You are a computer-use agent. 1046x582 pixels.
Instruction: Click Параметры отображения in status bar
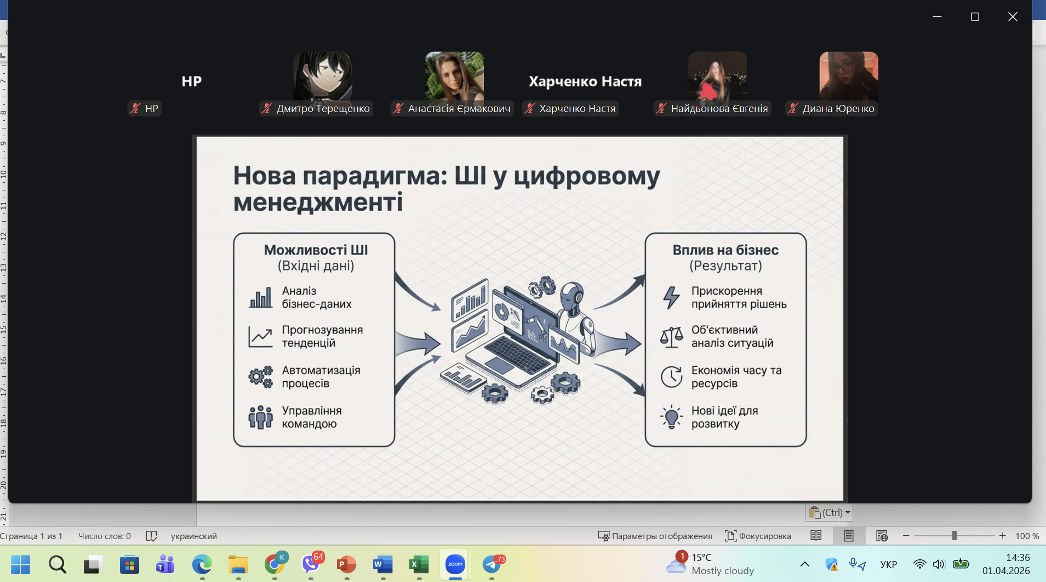(x=655, y=536)
